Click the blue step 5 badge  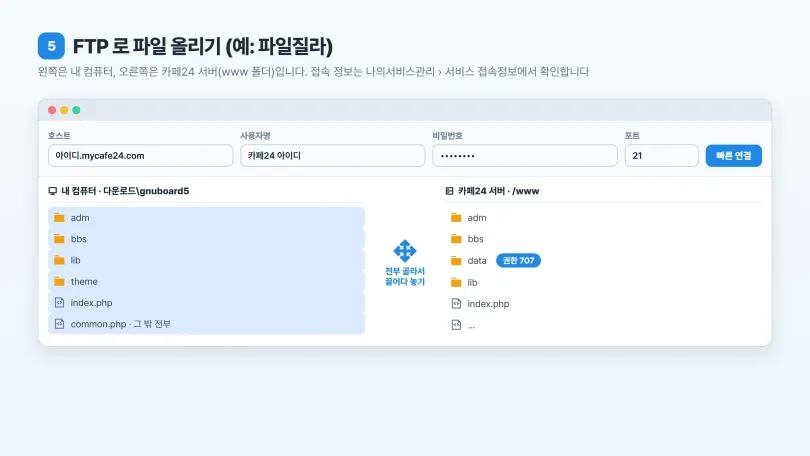pos(51,46)
